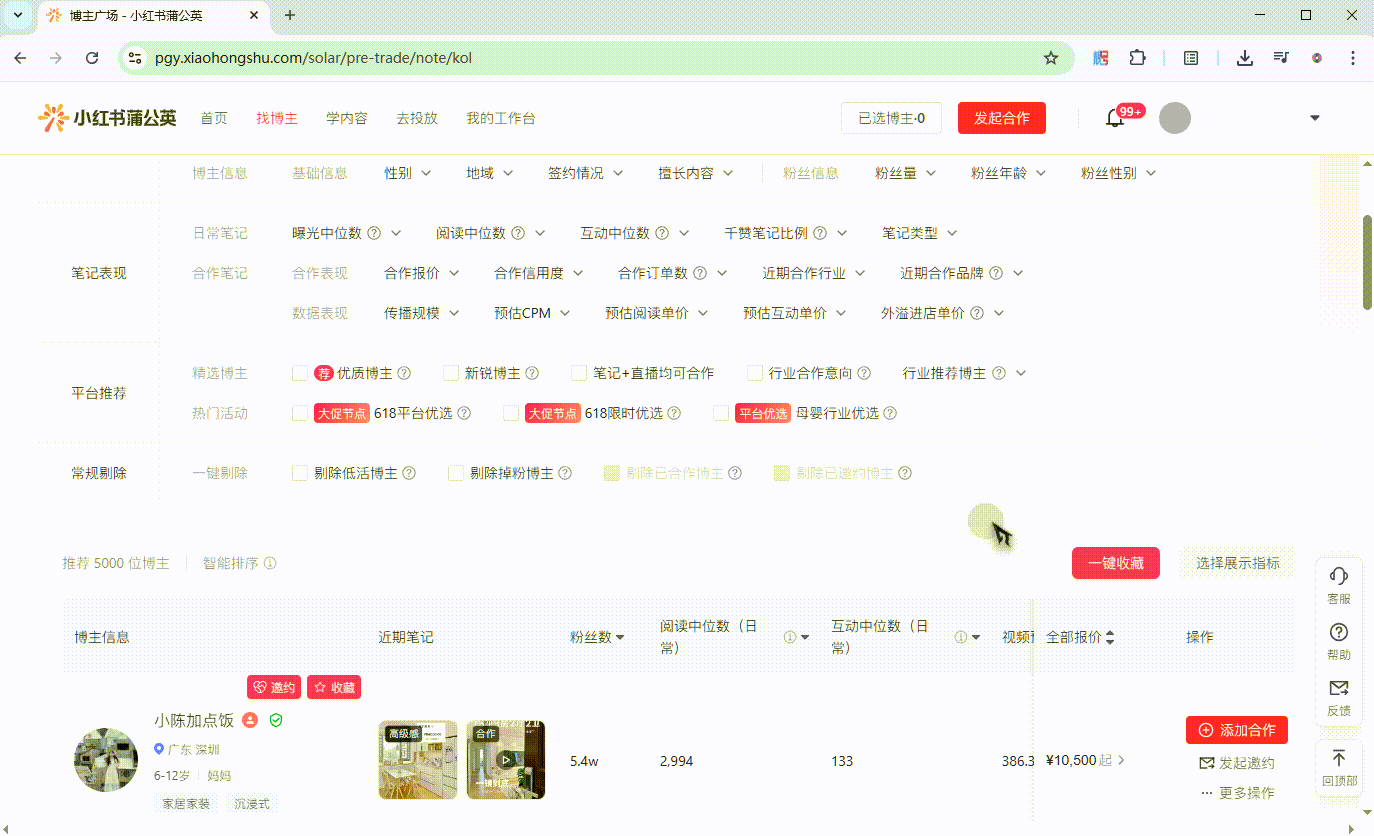Viewport: 1374px width, 836px height.
Task: Bookmark this page with star icon
Action: pyautogui.click(x=1051, y=58)
